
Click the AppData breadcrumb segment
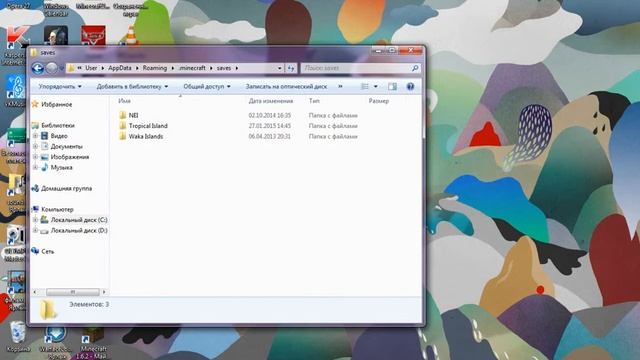[120, 68]
